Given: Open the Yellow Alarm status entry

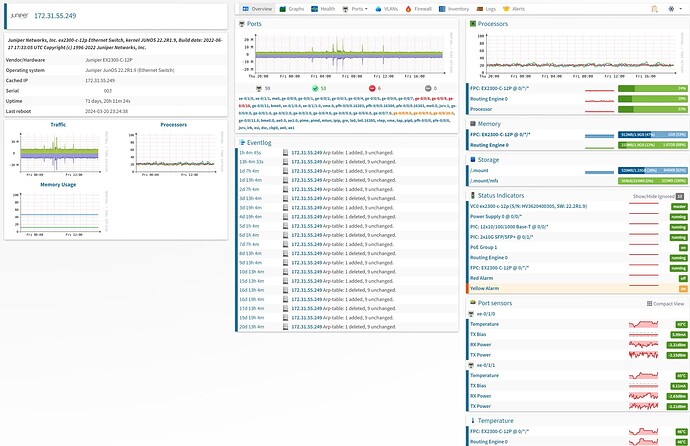Looking at the screenshot, I should [x=484, y=289].
